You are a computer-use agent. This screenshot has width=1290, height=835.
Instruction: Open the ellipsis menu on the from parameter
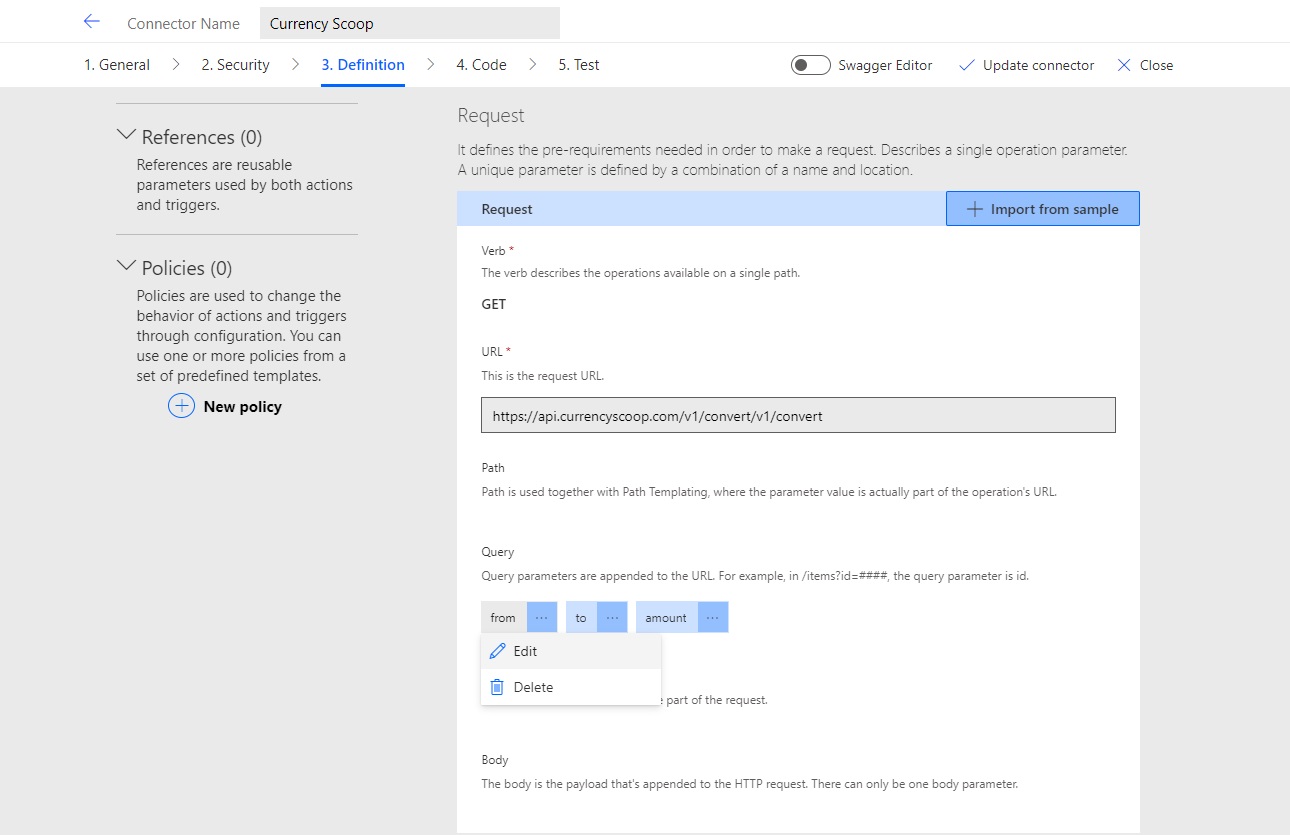click(x=541, y=617)
